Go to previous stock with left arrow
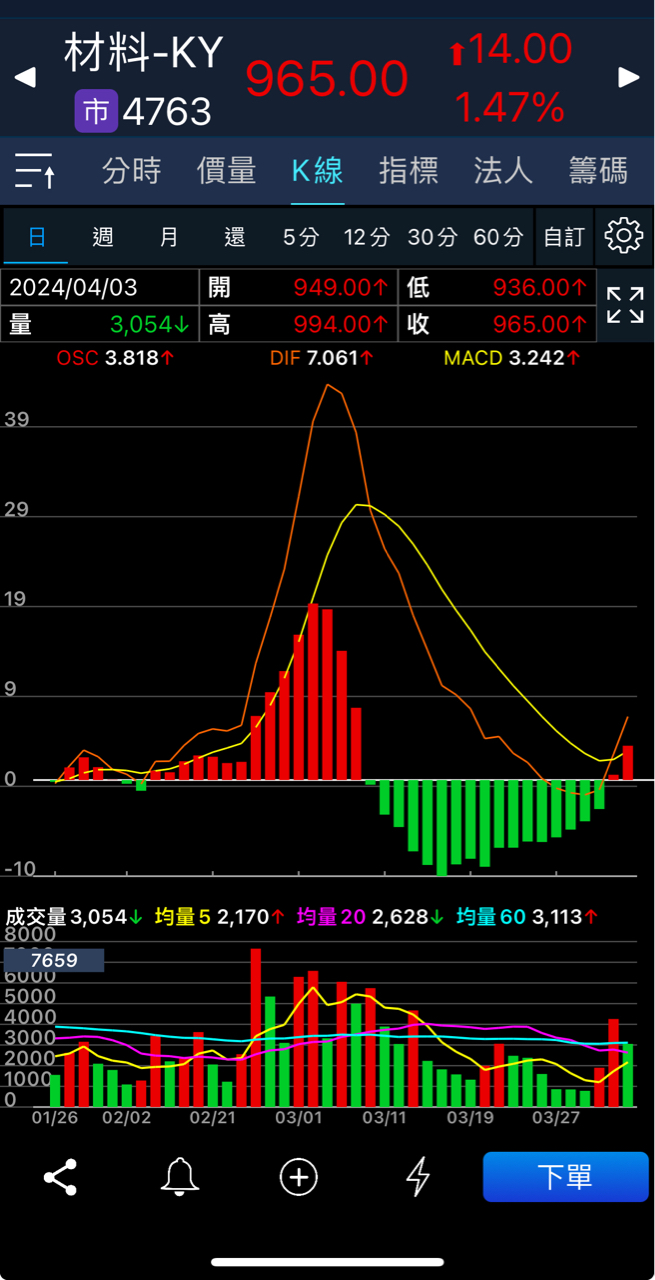This screenshot has height=1280, width=655. pos(25,78)
